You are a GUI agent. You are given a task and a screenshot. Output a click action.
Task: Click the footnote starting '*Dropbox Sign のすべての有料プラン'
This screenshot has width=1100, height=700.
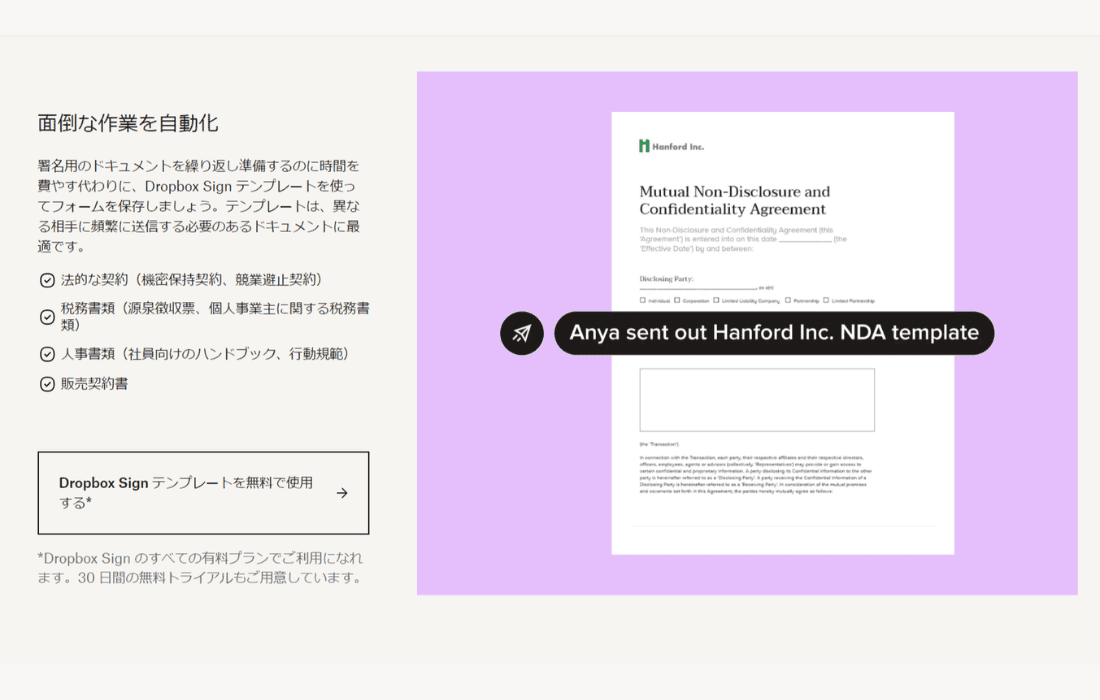coord(201,568)
